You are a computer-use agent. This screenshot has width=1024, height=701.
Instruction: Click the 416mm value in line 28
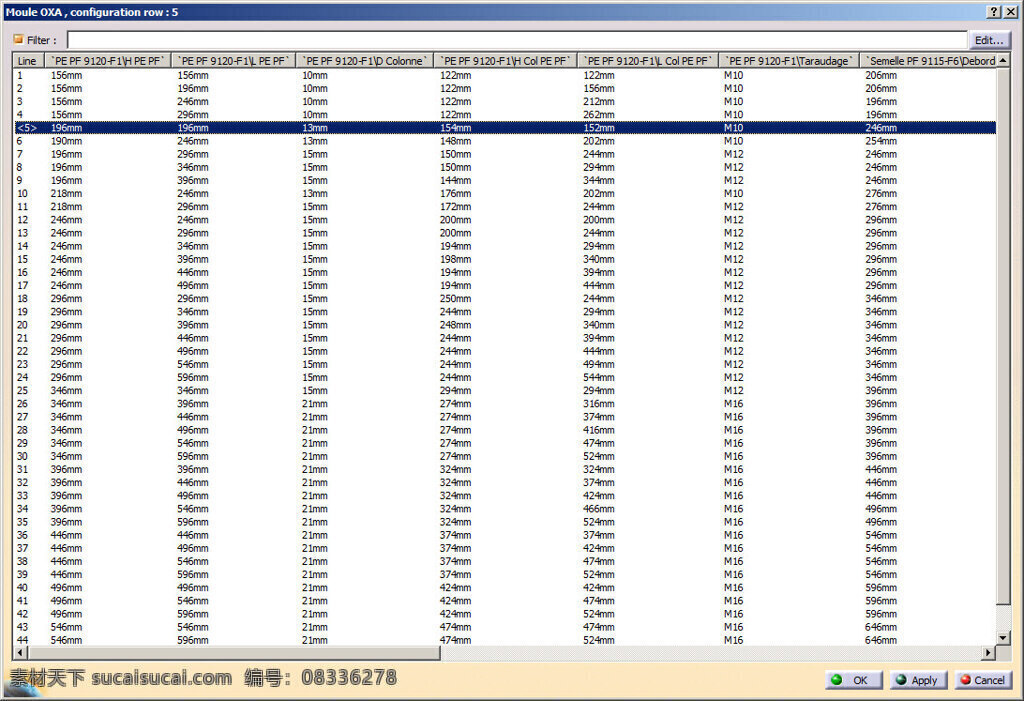click(599, 430)
